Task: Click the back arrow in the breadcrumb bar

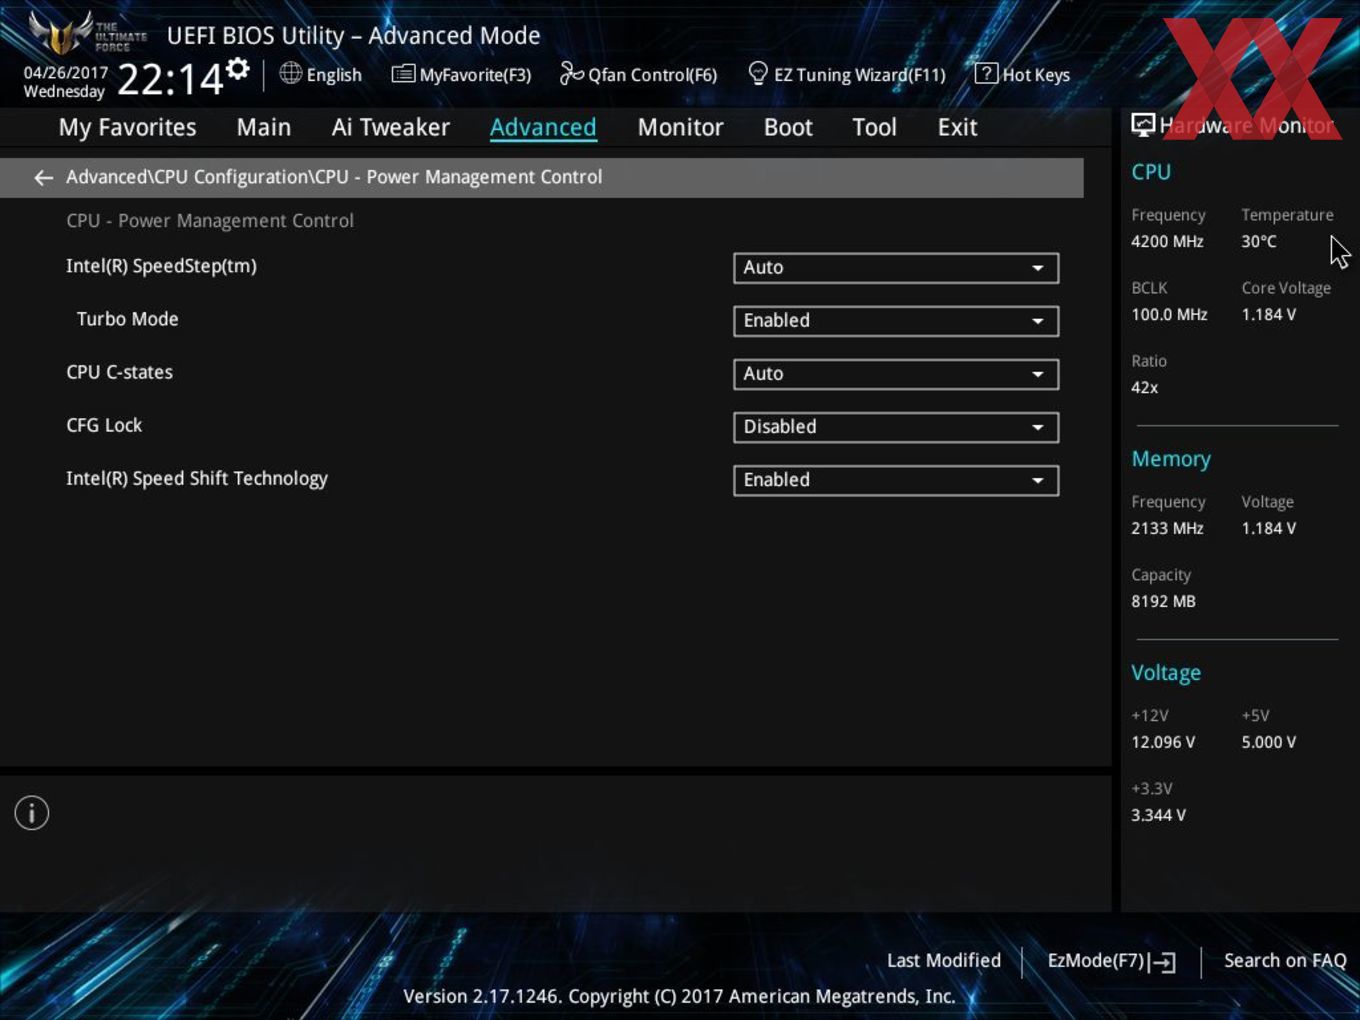Action: click(x=43, y=178)
